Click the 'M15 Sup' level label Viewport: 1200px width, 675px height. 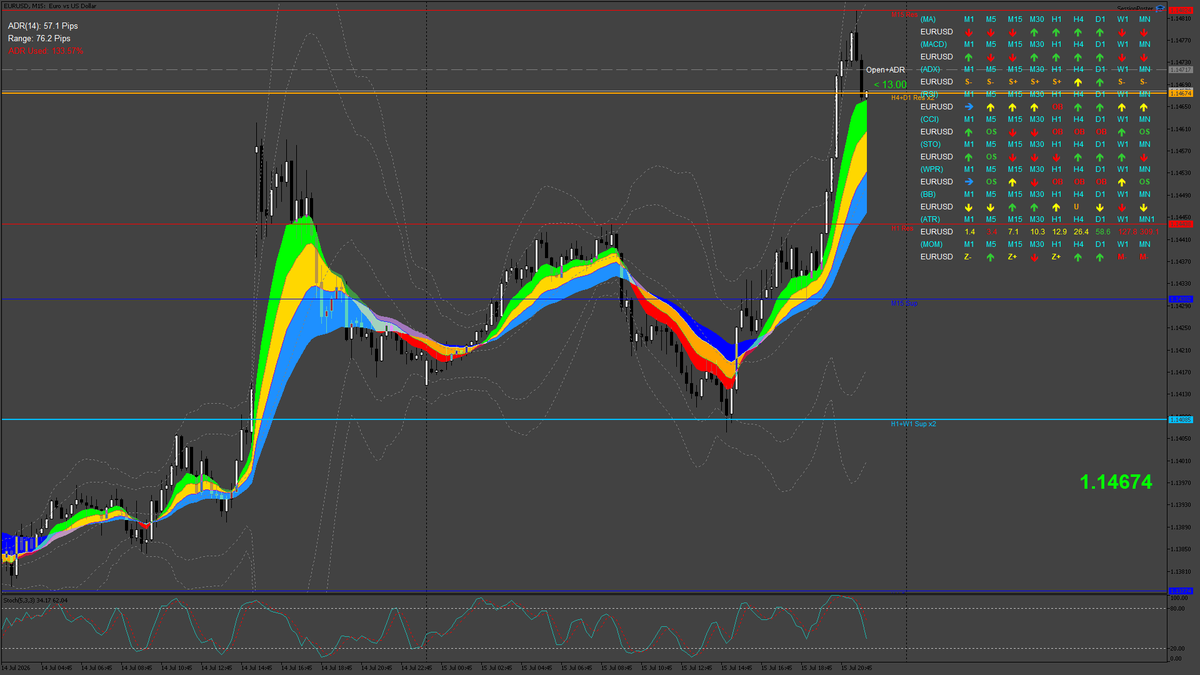click(x=904, y=302)
